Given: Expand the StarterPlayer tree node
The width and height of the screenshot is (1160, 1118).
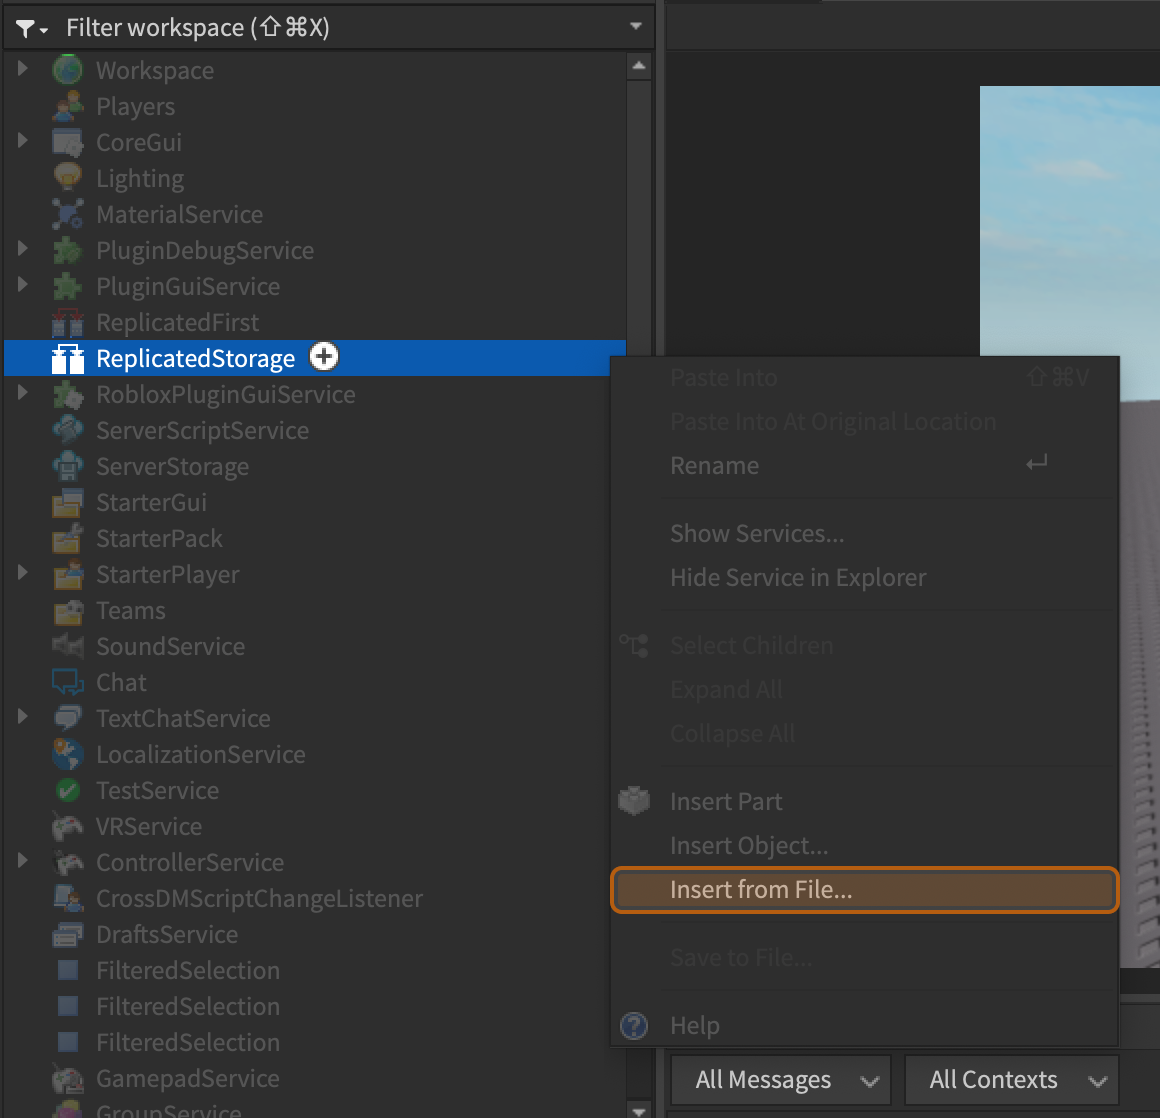Looking at the screenshot, I should click(23, 573).
